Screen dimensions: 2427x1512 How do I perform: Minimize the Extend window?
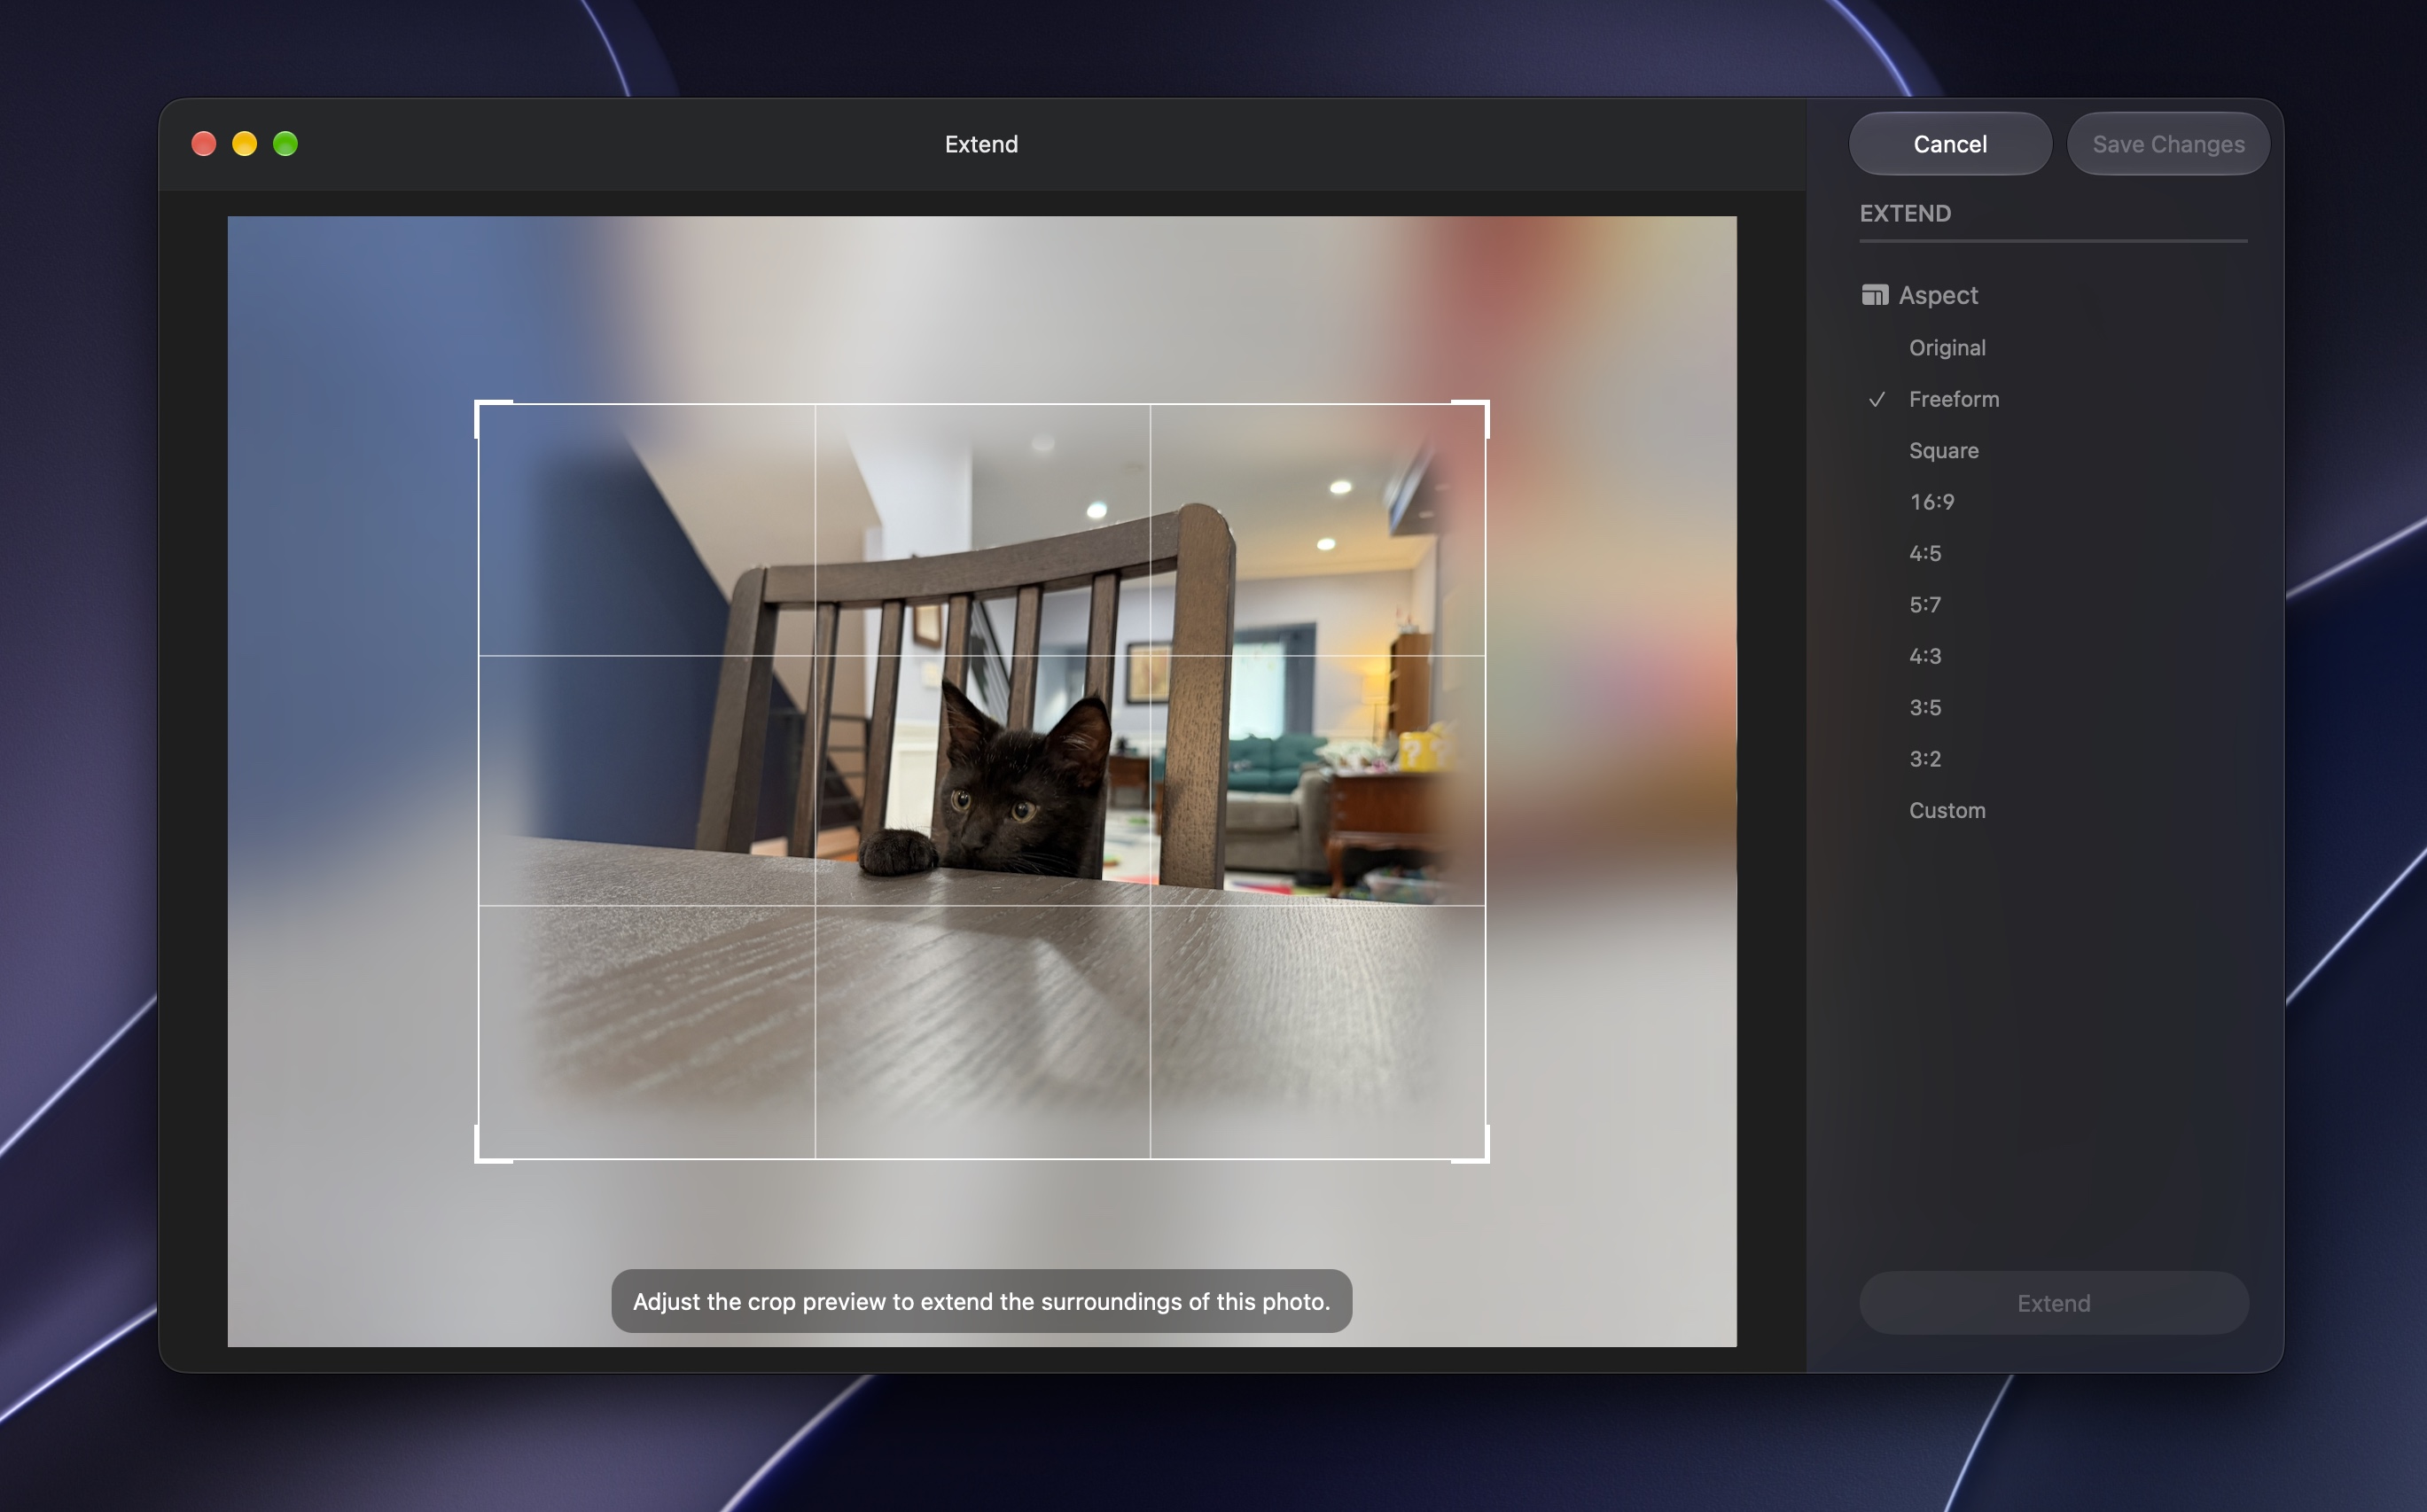click(245, 144)
